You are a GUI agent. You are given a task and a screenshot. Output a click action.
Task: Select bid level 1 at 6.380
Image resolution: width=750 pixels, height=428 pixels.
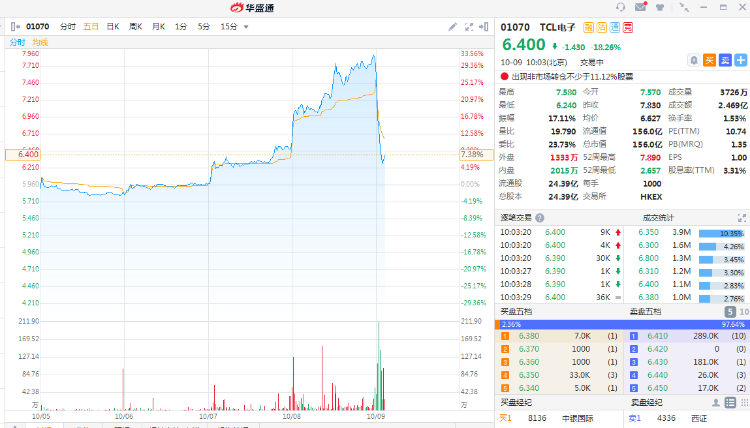click(x=560, y=336)
